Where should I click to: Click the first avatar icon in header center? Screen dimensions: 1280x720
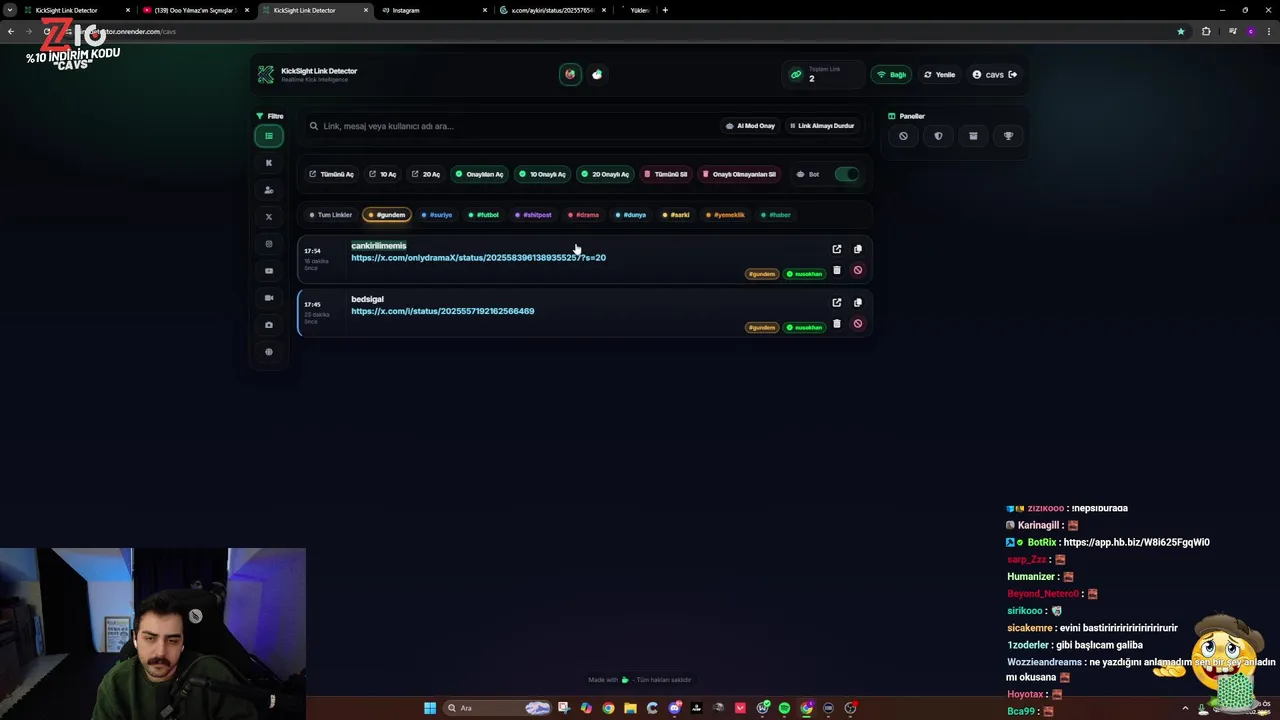(x=570, y=74)
